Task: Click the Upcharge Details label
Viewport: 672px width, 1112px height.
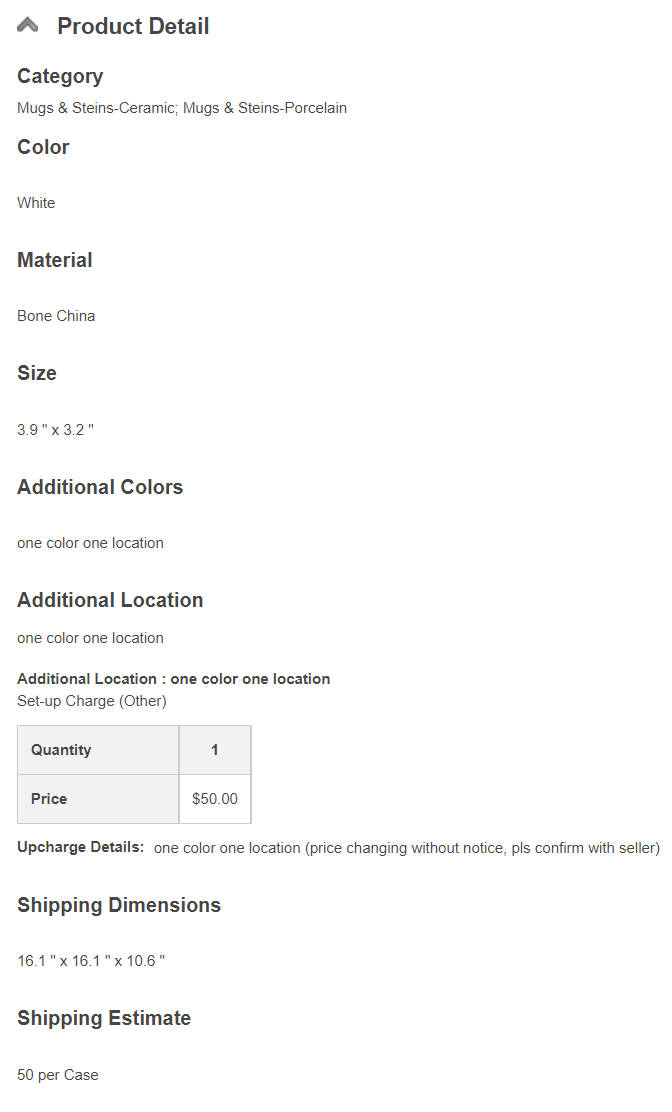Action: coord(80,847)
